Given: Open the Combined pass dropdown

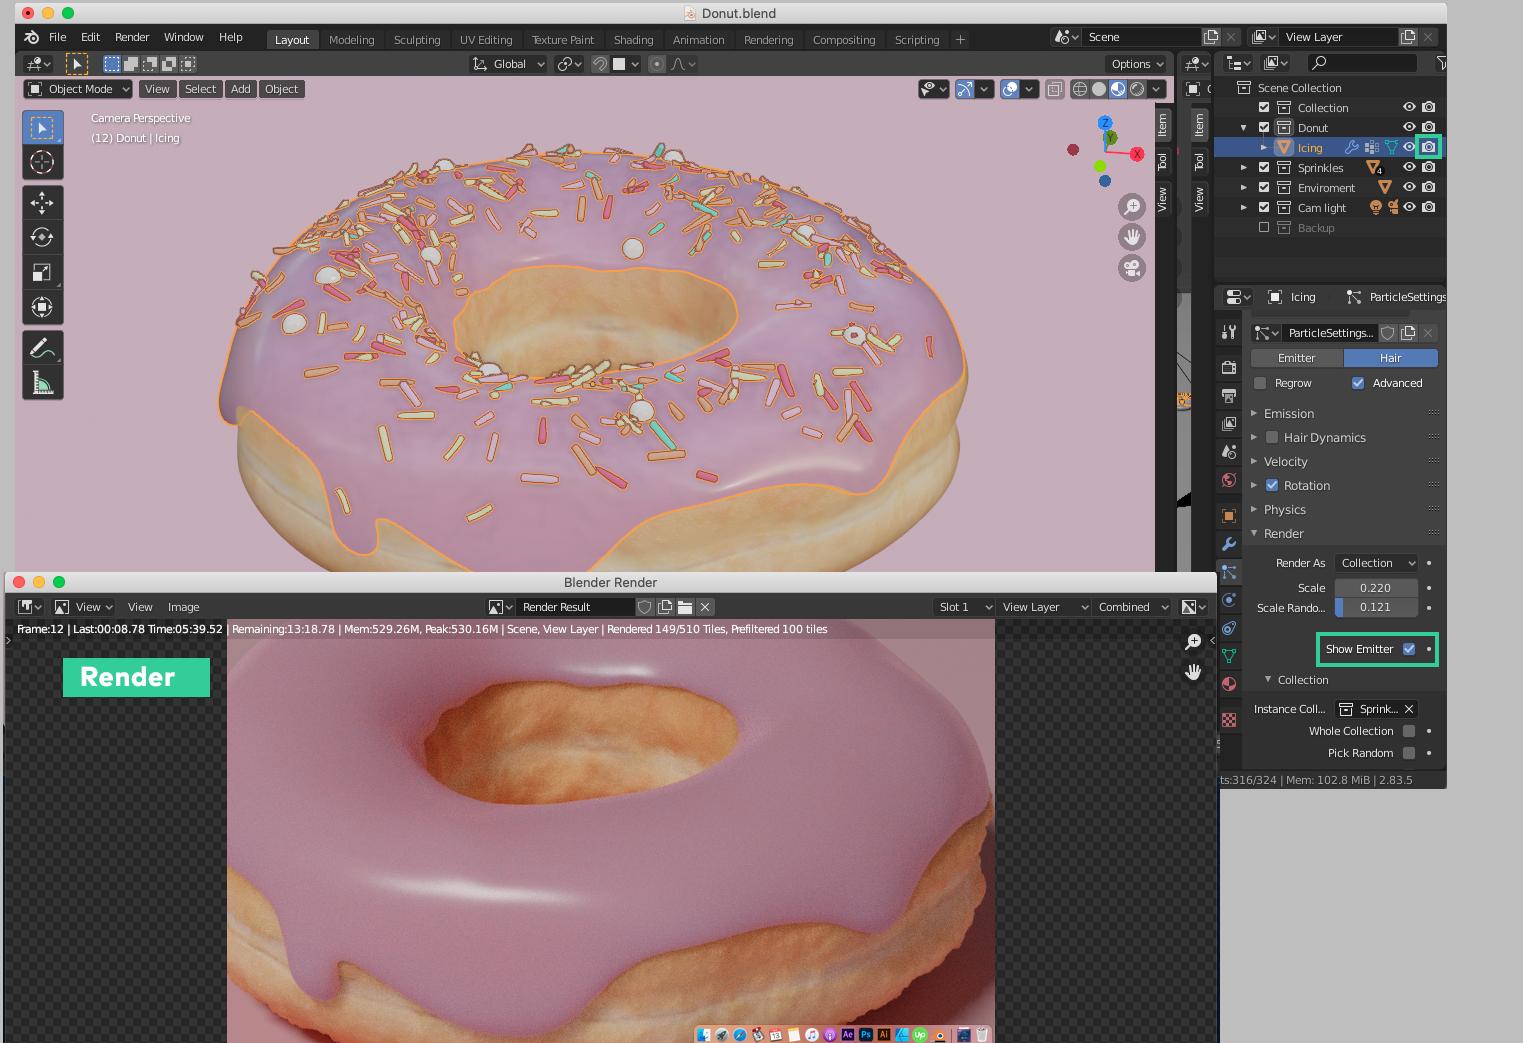Looking at the screenshot, I should pos(1133,607).
